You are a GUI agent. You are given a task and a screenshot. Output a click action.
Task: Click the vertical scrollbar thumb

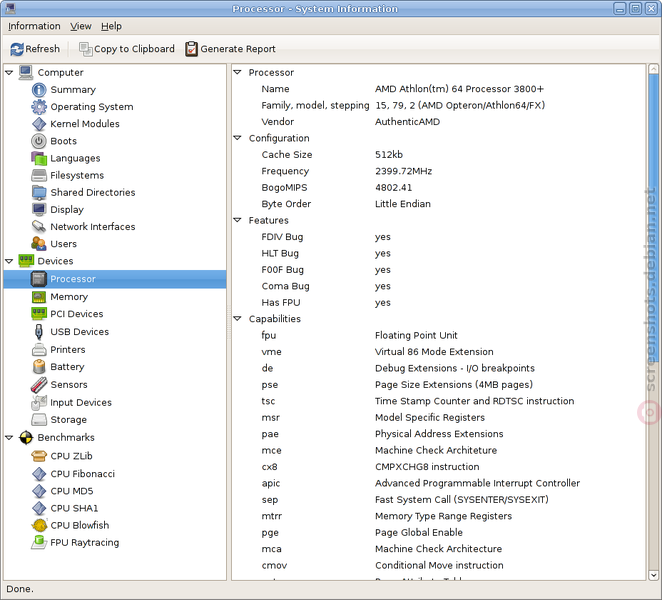tap(653, 217)
